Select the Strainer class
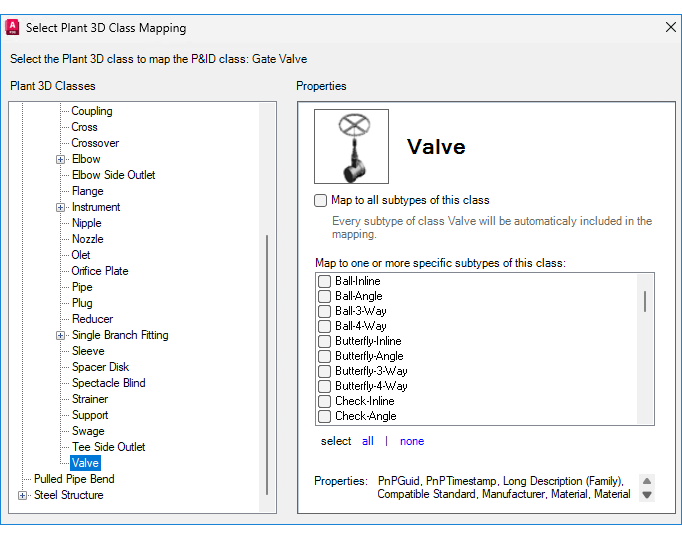 (x=90, y=399)
